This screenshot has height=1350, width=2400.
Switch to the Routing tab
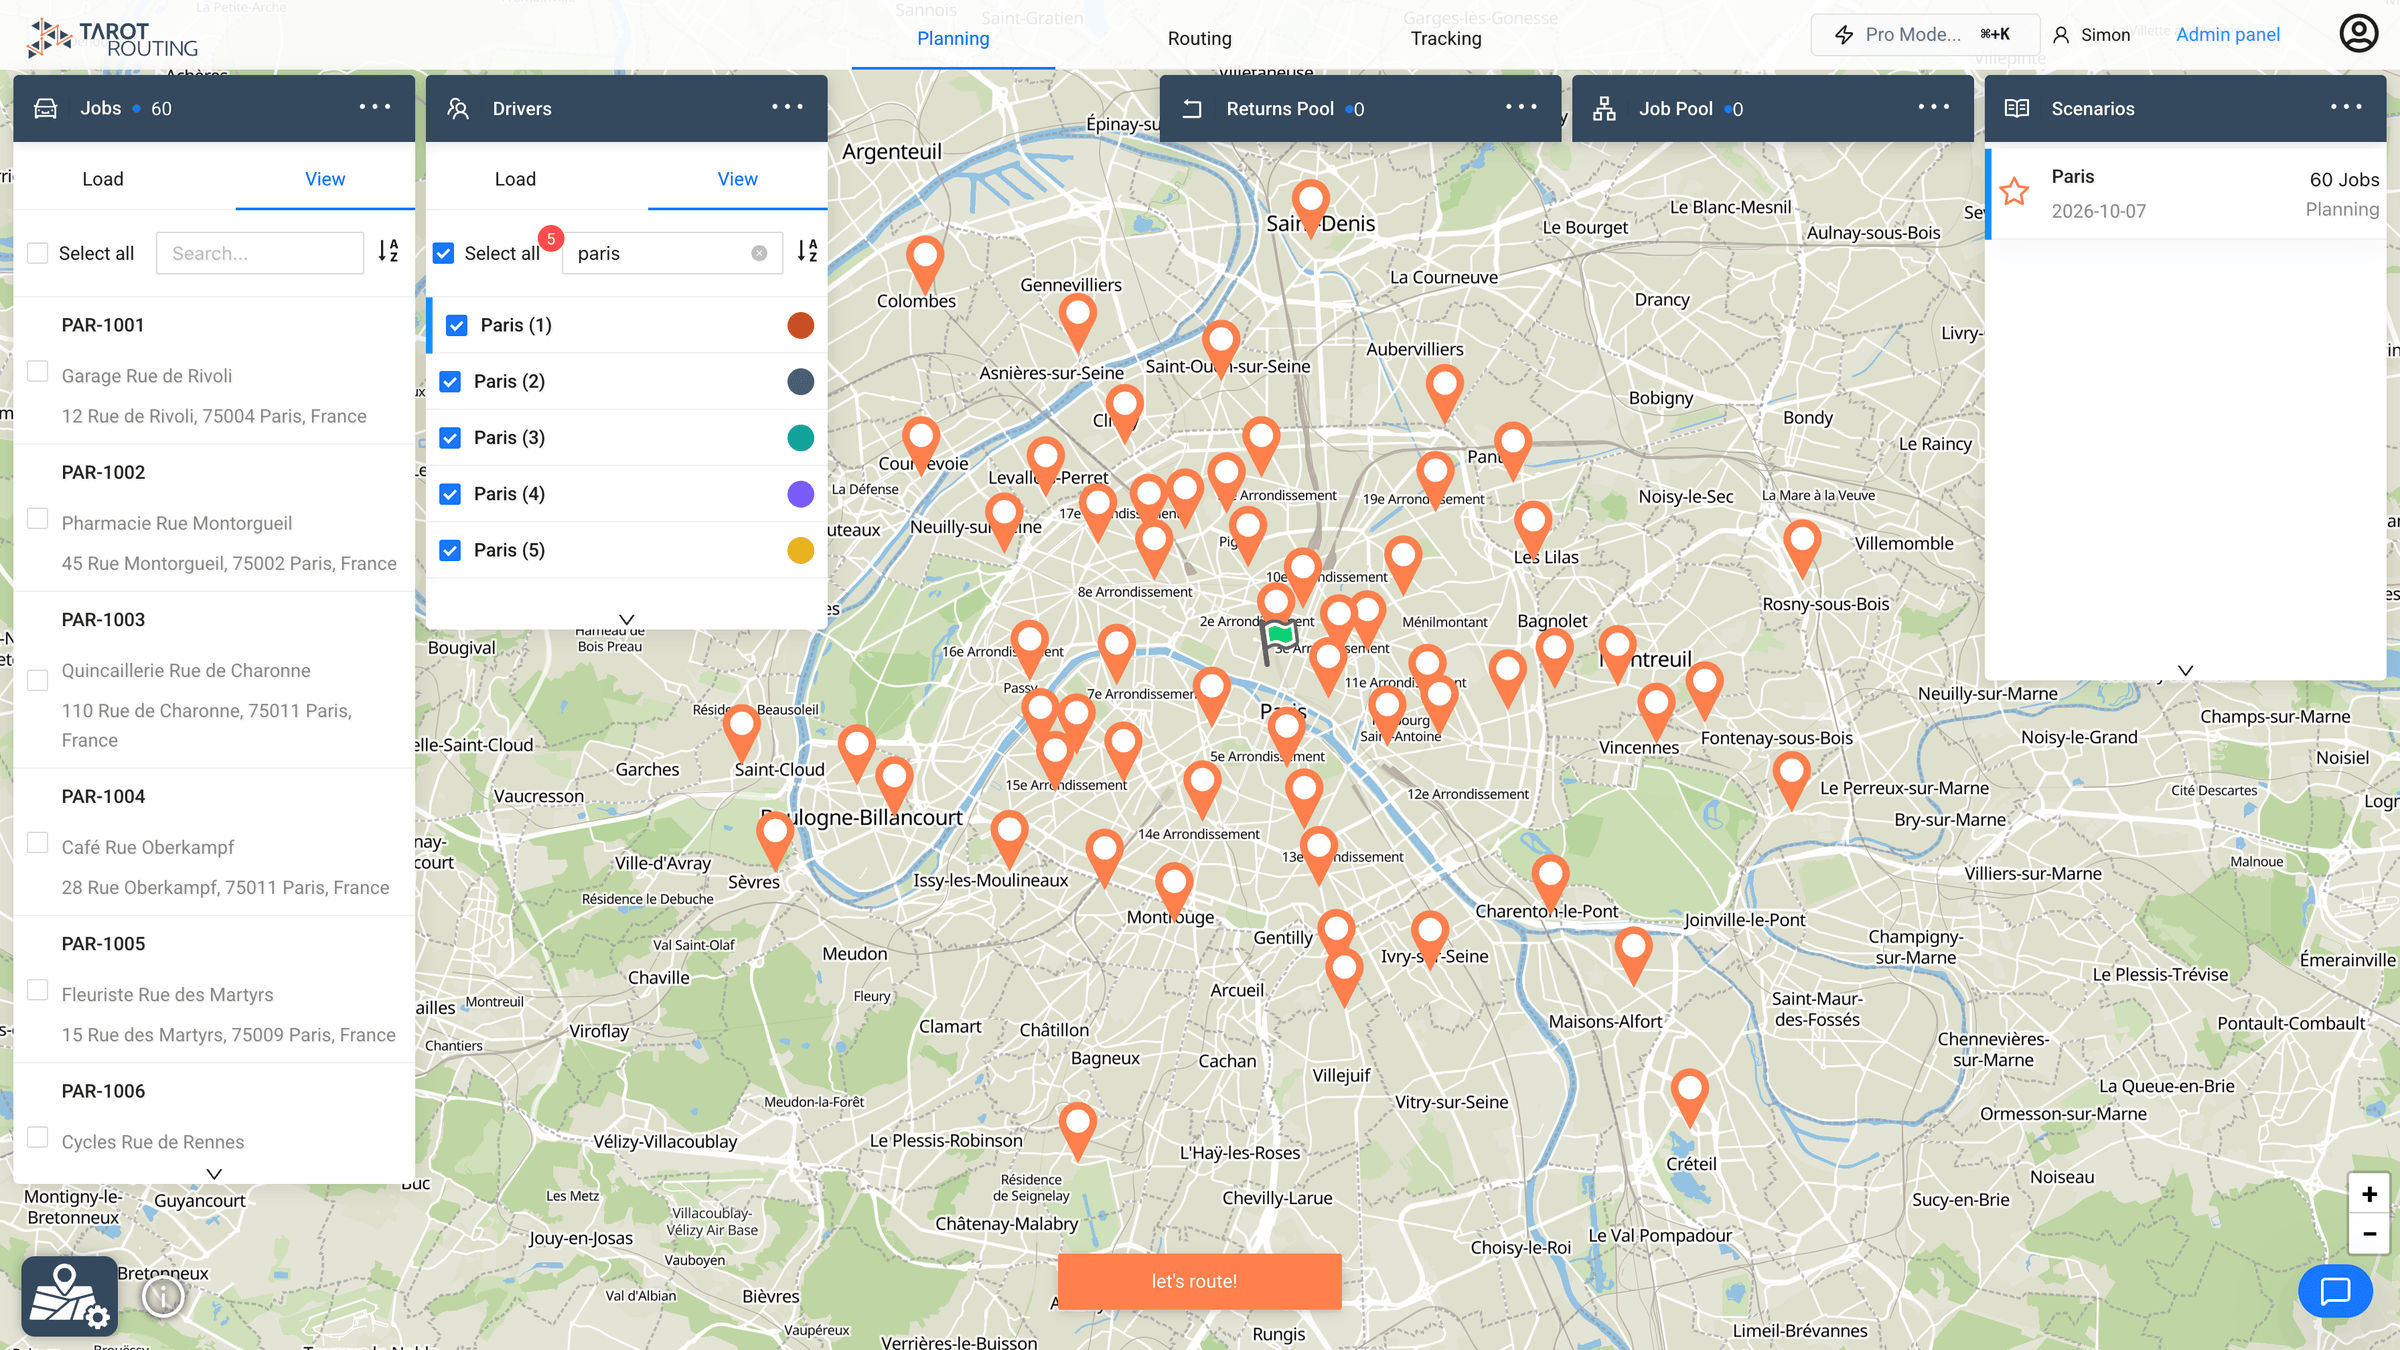pyautogui.click(x=1199, y=38)
